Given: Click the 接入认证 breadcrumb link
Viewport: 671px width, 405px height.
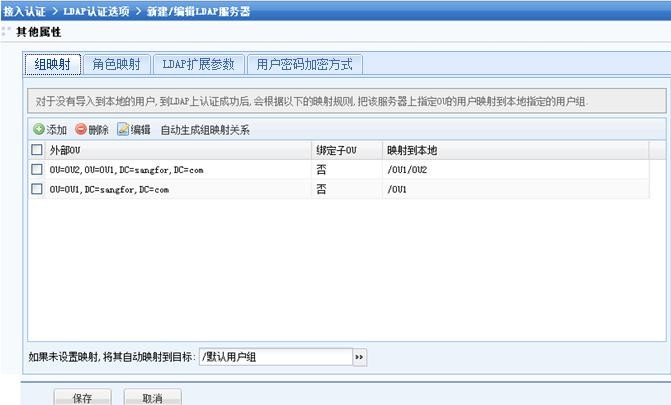Looking at the screenshot, I should click(x=25, y=10).
